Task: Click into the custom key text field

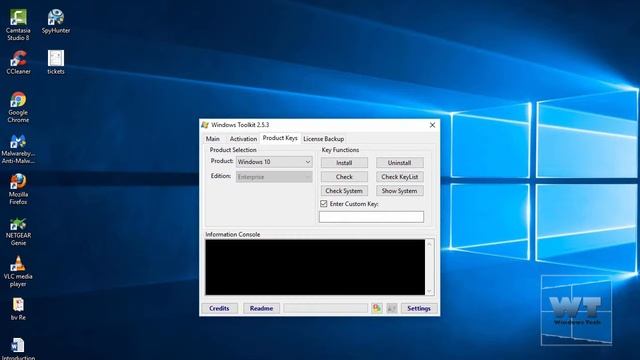Action: (371, 217)
